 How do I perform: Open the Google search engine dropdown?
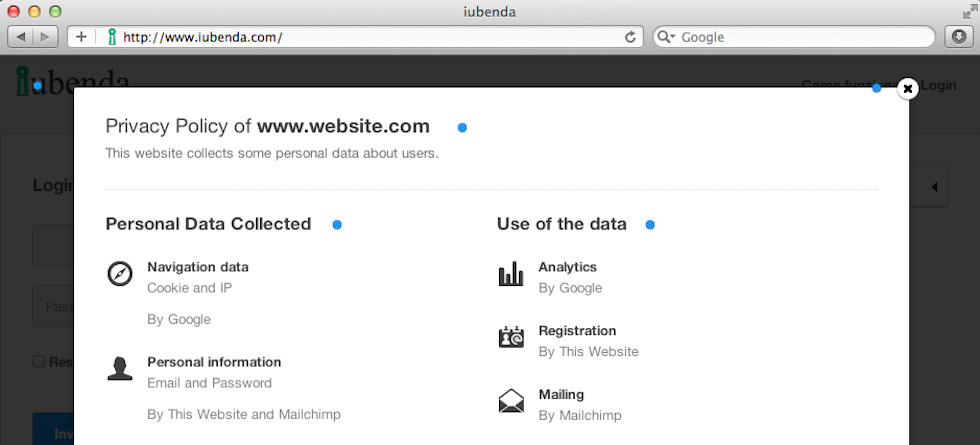coord(667,37)
